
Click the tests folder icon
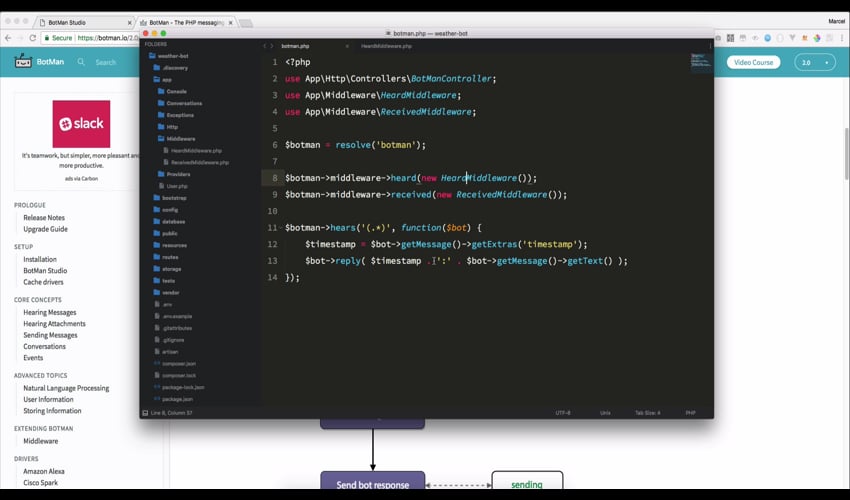click(157, 280)
